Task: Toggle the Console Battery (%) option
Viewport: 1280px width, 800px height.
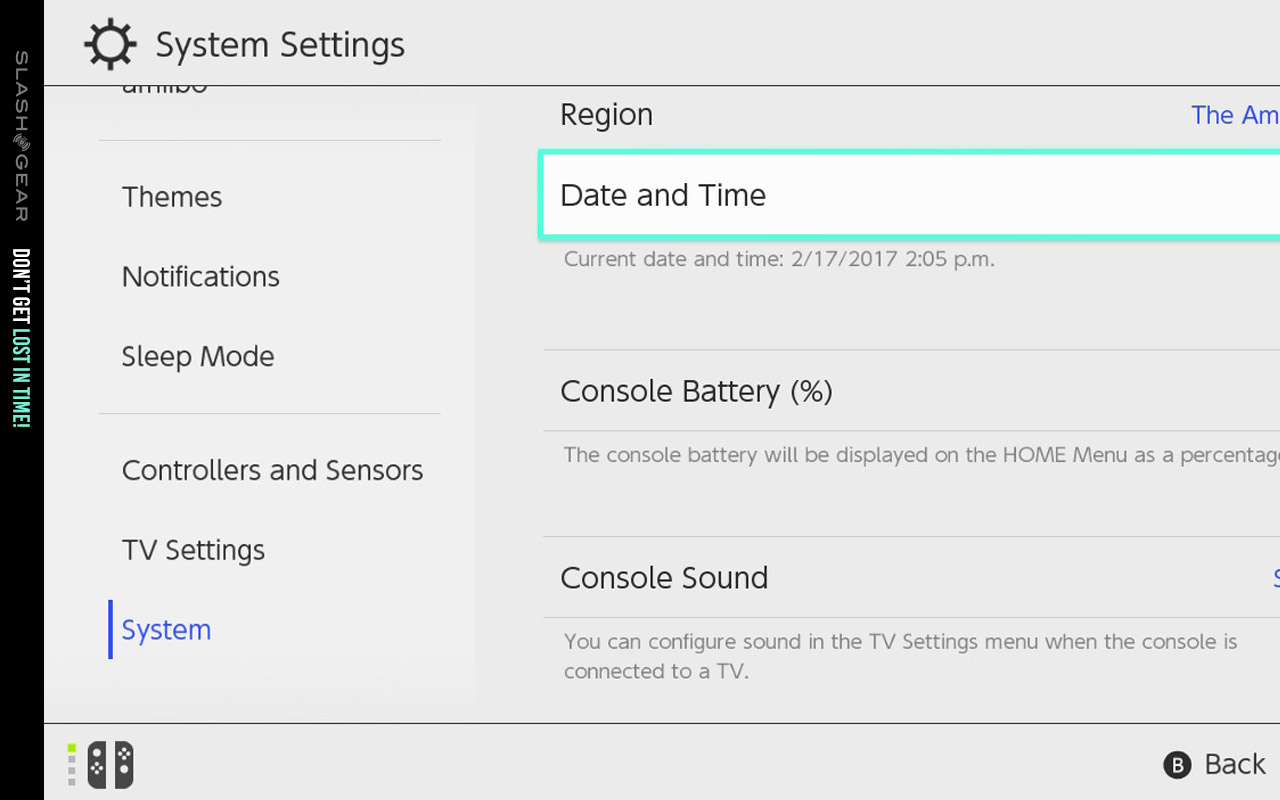Action: (911, 391)
